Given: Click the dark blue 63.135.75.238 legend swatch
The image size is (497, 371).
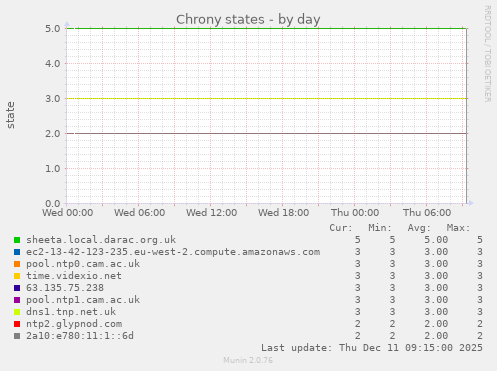Looking at the screenshot, I should coord(17,288).
